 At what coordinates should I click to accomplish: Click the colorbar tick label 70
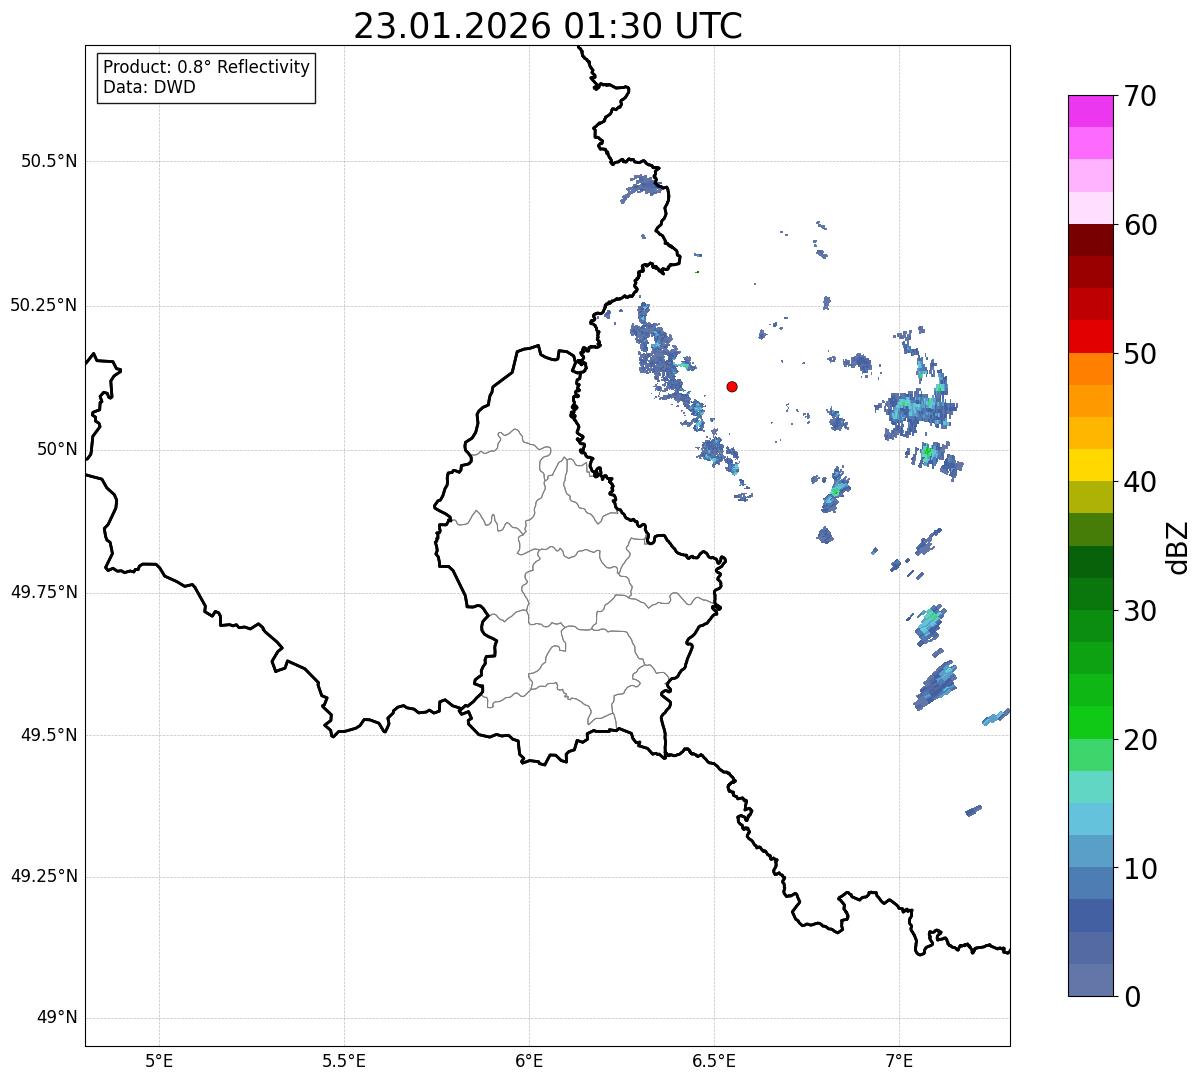tap(1140, 96)
